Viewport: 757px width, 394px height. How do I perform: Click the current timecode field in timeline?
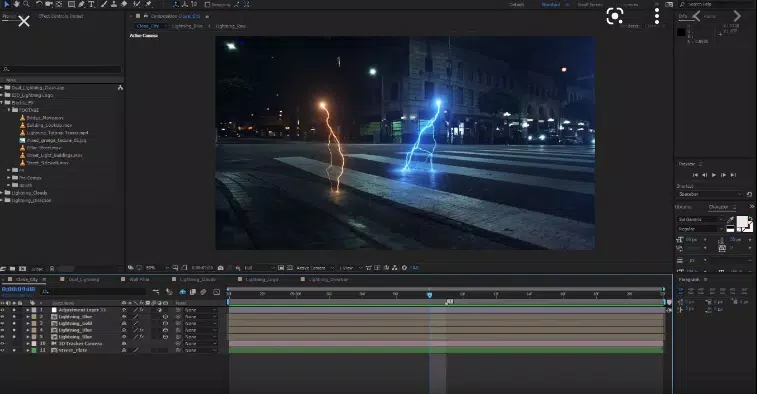[x=19, y=289]
